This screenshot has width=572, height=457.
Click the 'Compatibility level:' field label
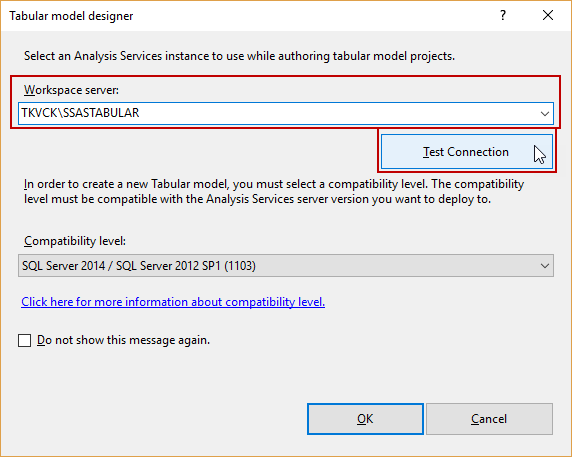[x=75, y=241]
